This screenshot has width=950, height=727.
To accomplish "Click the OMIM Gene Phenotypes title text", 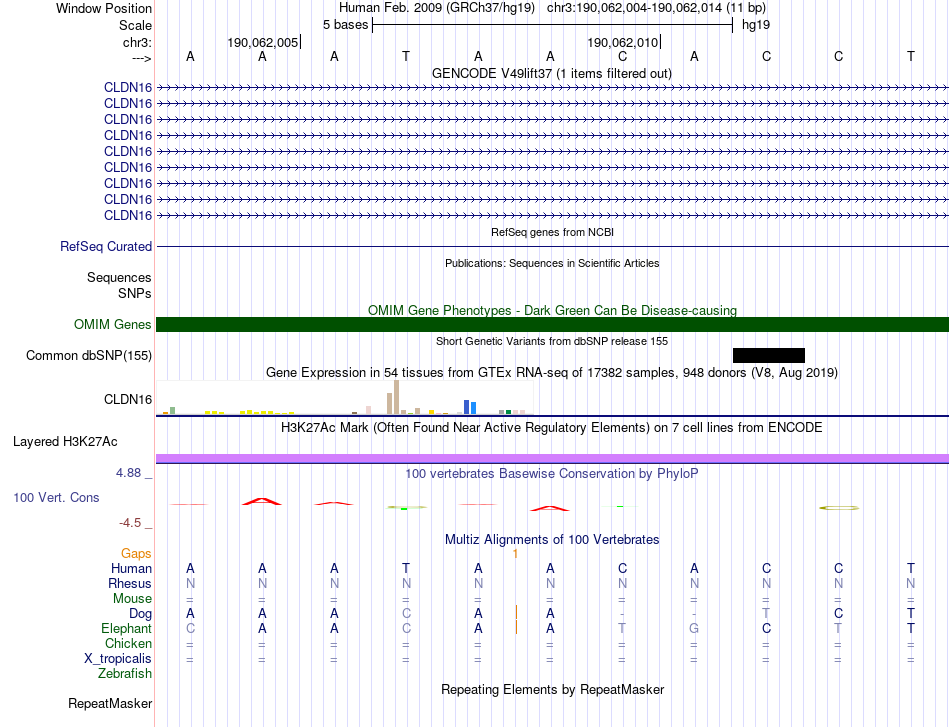I will tap(552, 310).
